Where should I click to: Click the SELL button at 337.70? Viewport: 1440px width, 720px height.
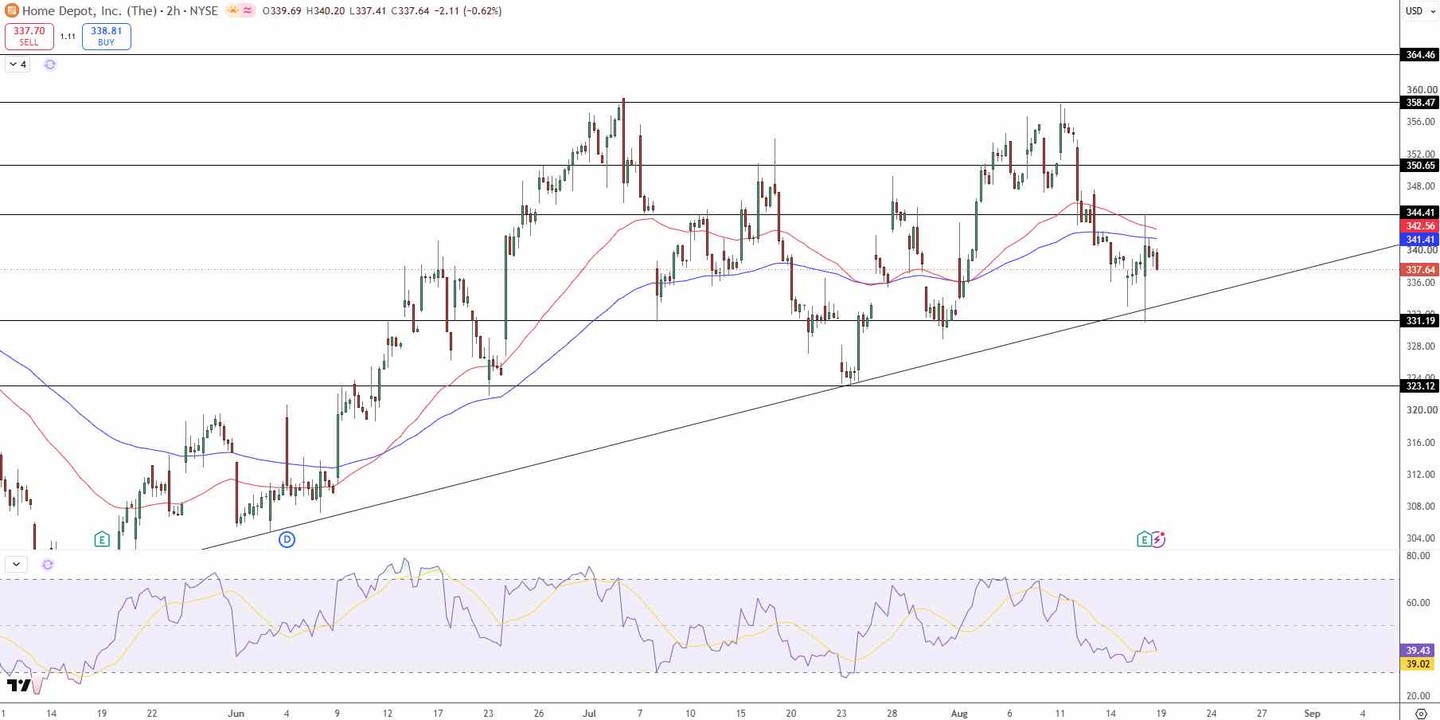29,36
